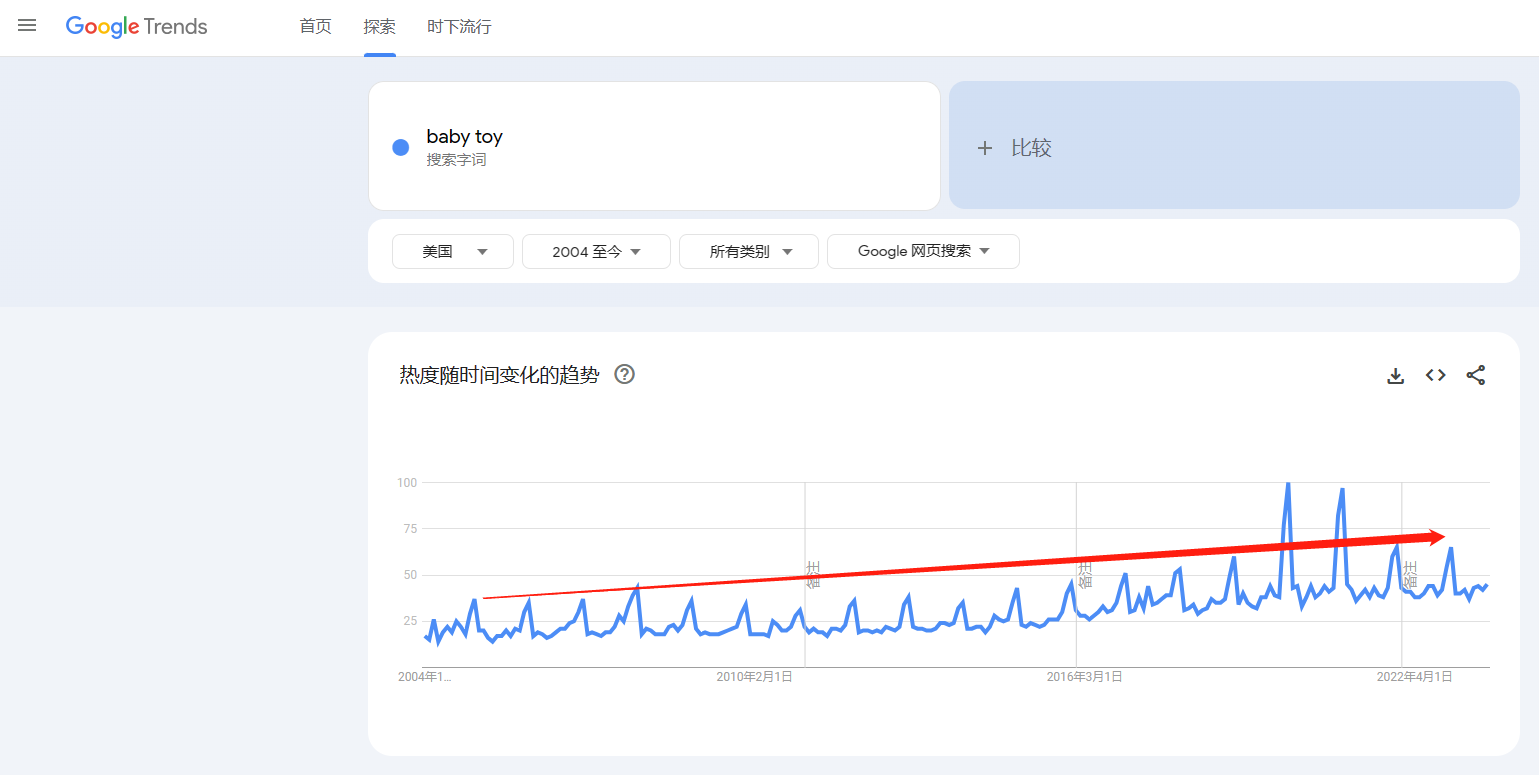Go to the 首页 tab

[x=315, y=27]
